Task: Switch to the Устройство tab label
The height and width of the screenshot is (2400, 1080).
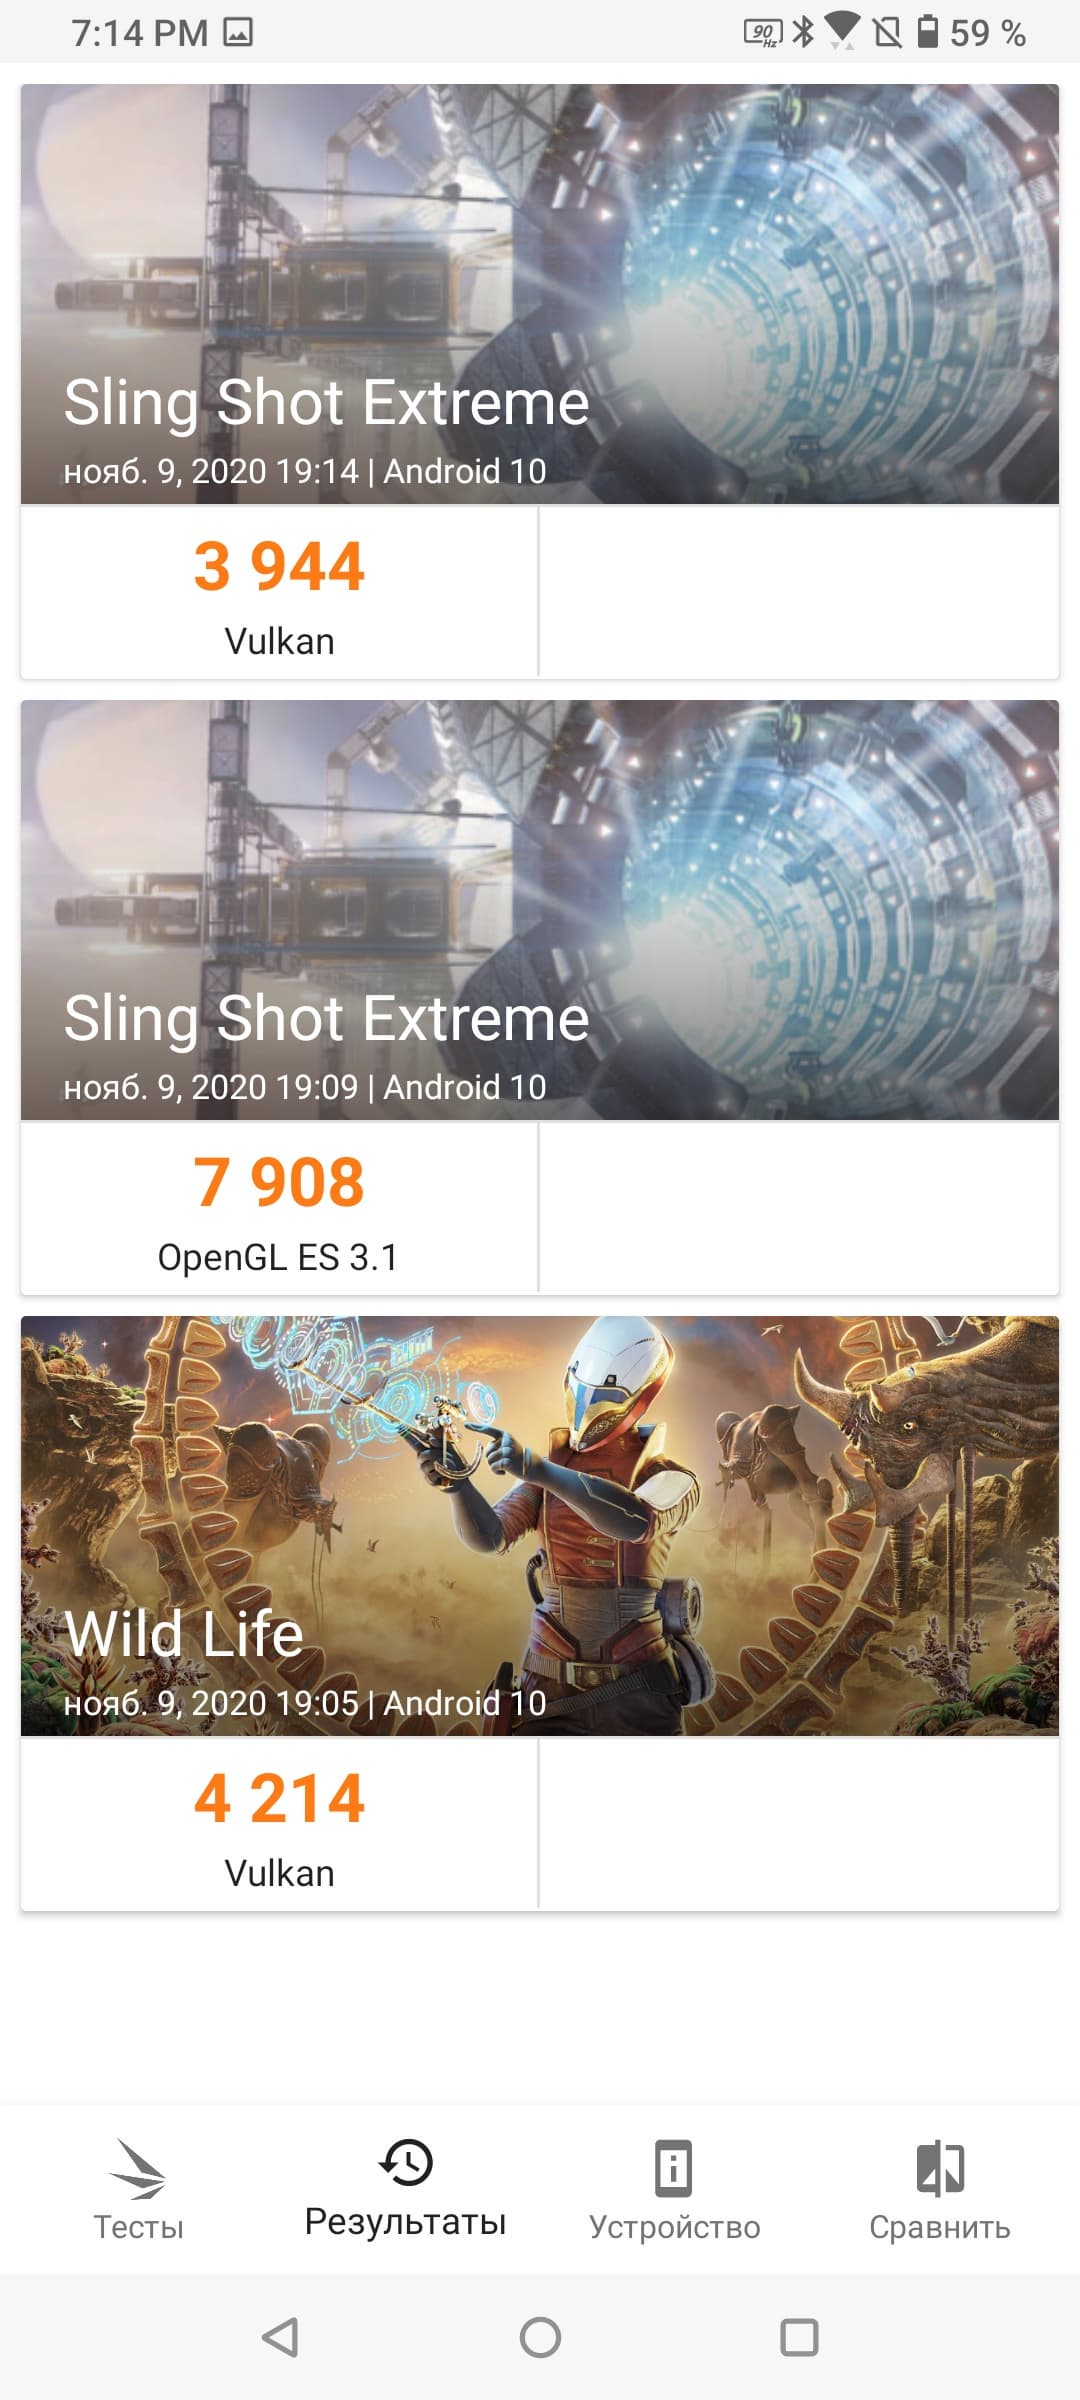Action: pyautogui.click(x=674, y=2228)
